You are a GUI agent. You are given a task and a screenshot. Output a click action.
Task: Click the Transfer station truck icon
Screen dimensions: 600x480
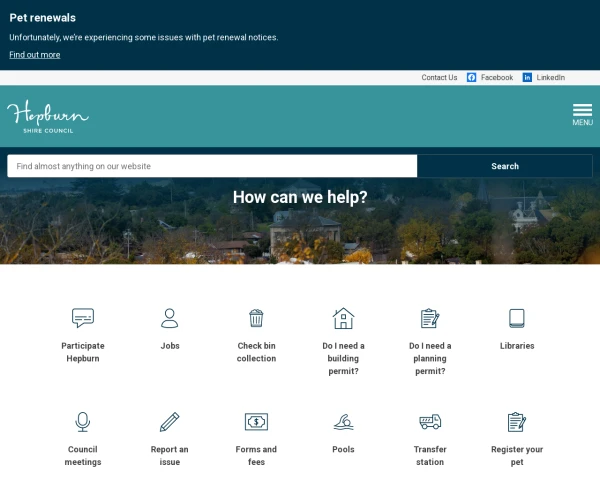pos(430,422)
